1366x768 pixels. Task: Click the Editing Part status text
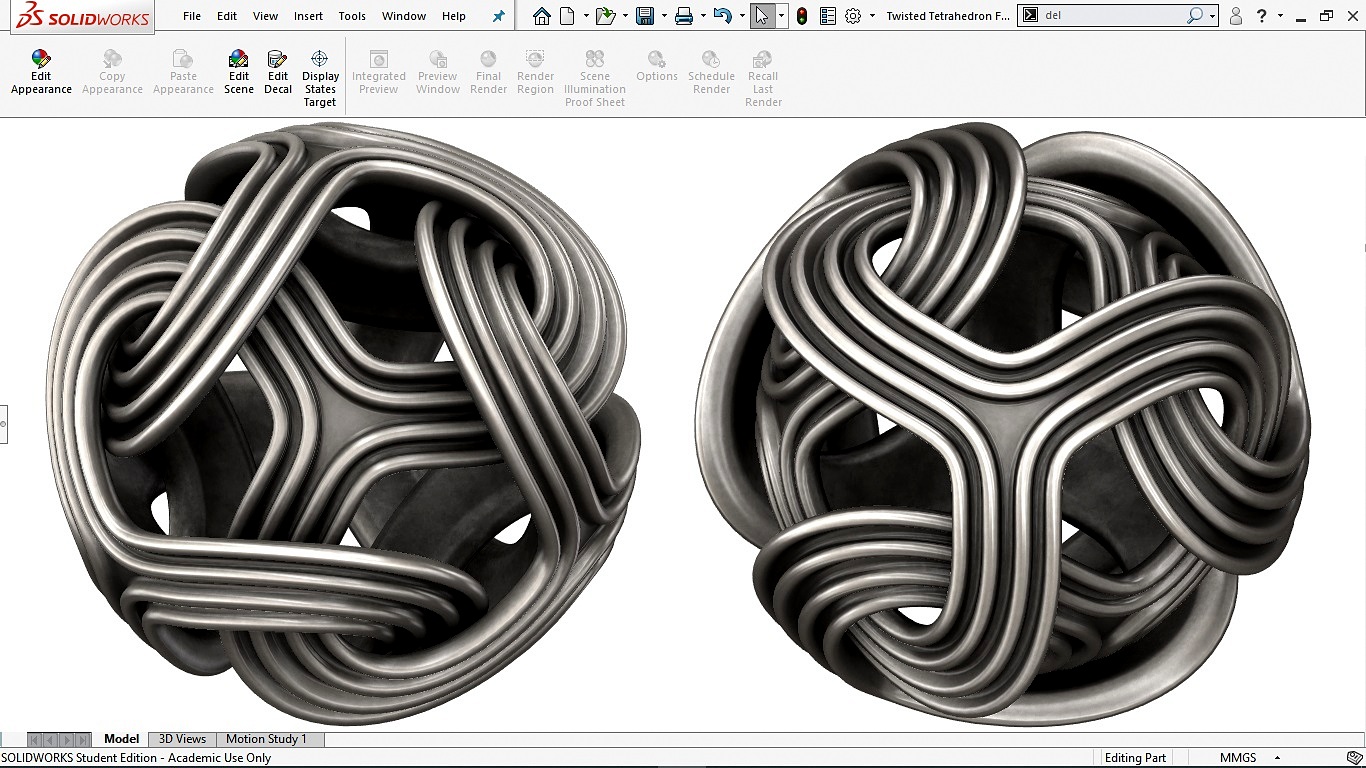1135,758
